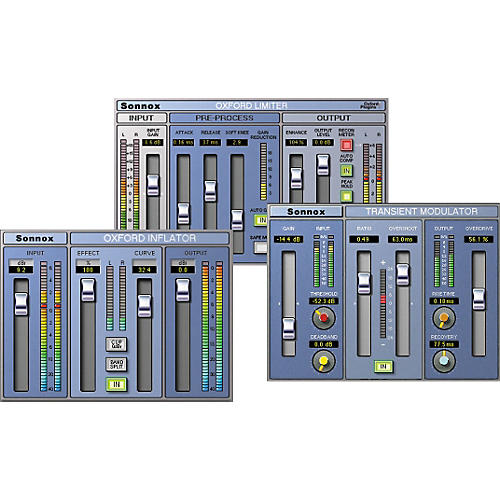
Task: Click the Soft Knee fader handle in Oxford Limiter
Action: click(237, 220)
